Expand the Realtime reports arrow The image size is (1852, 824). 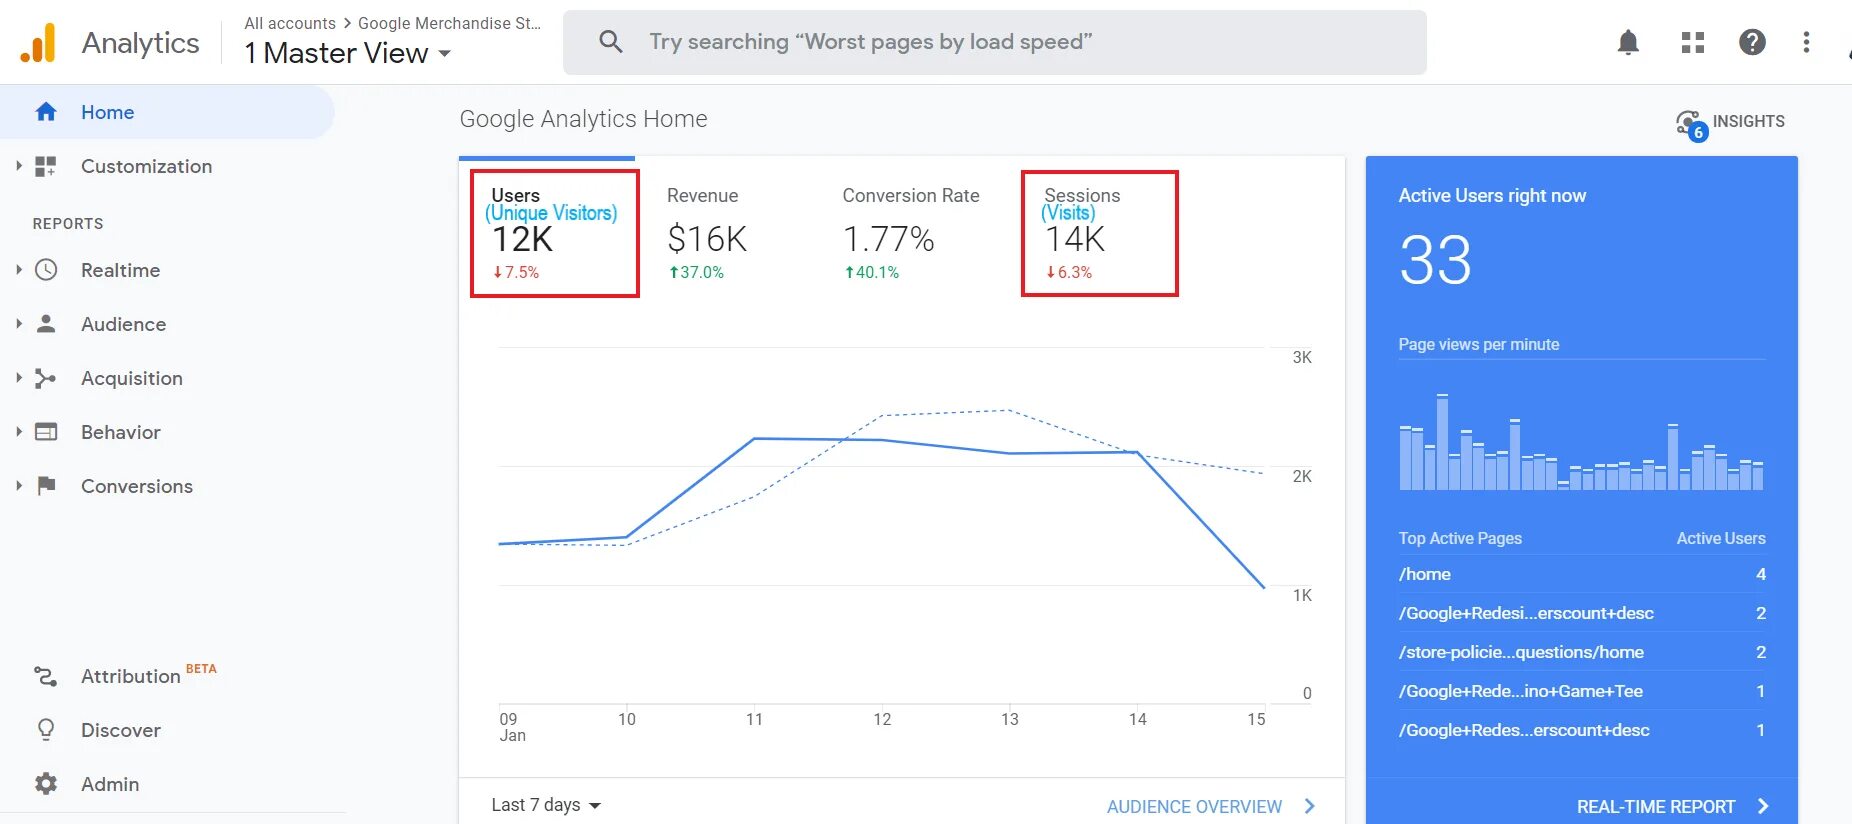(x=18, y=270)
